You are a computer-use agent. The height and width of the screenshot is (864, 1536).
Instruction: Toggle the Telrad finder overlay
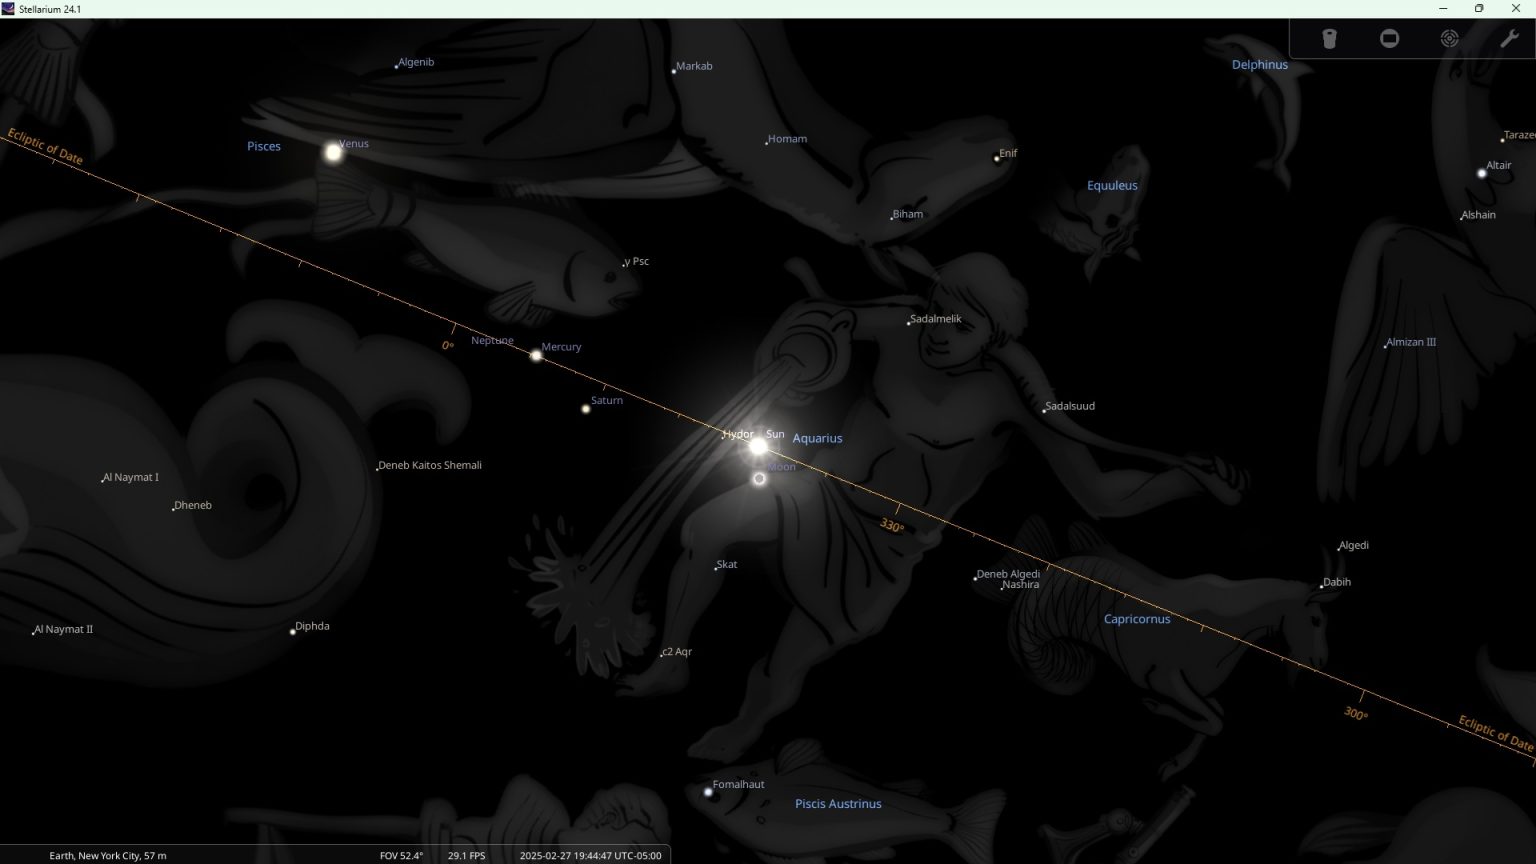pos(1449,38)
